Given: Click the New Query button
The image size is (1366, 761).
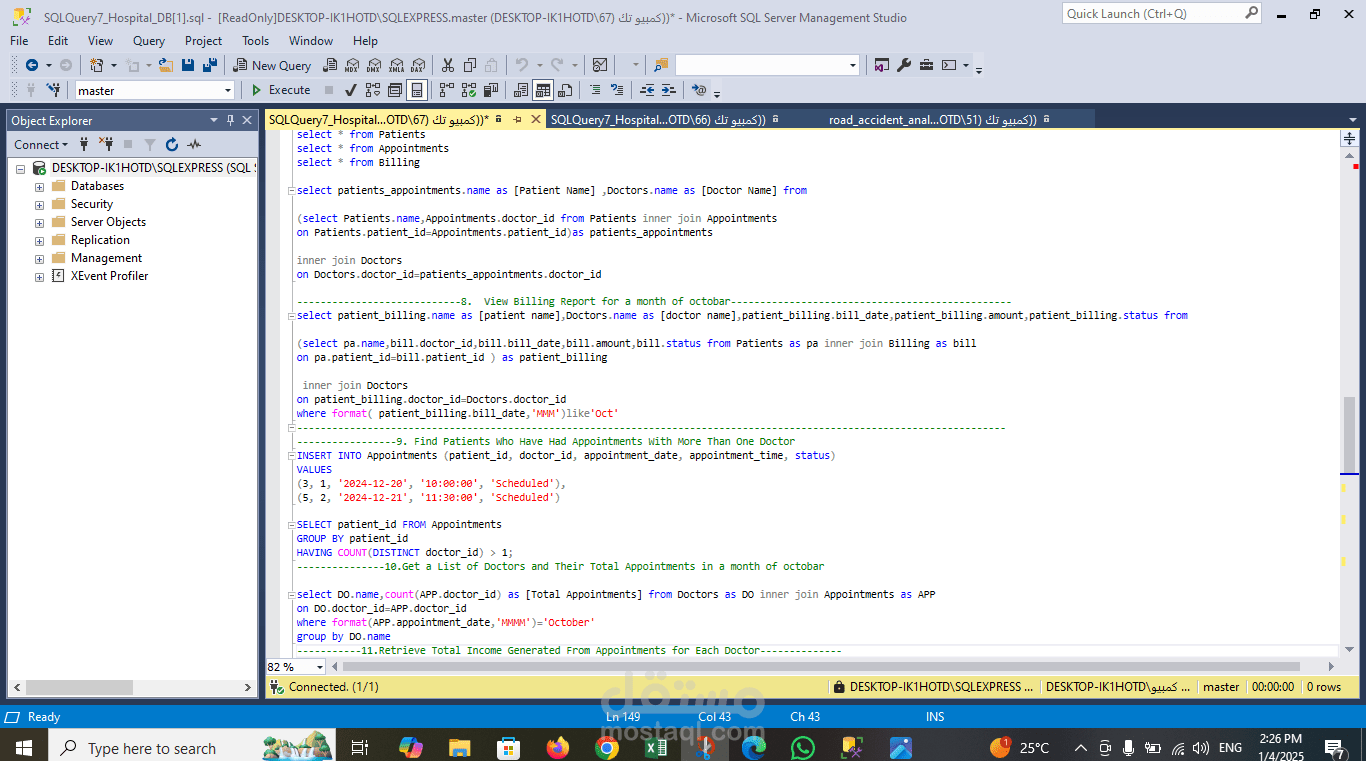Looking at the screenshot, I should [x=273, y=65].
